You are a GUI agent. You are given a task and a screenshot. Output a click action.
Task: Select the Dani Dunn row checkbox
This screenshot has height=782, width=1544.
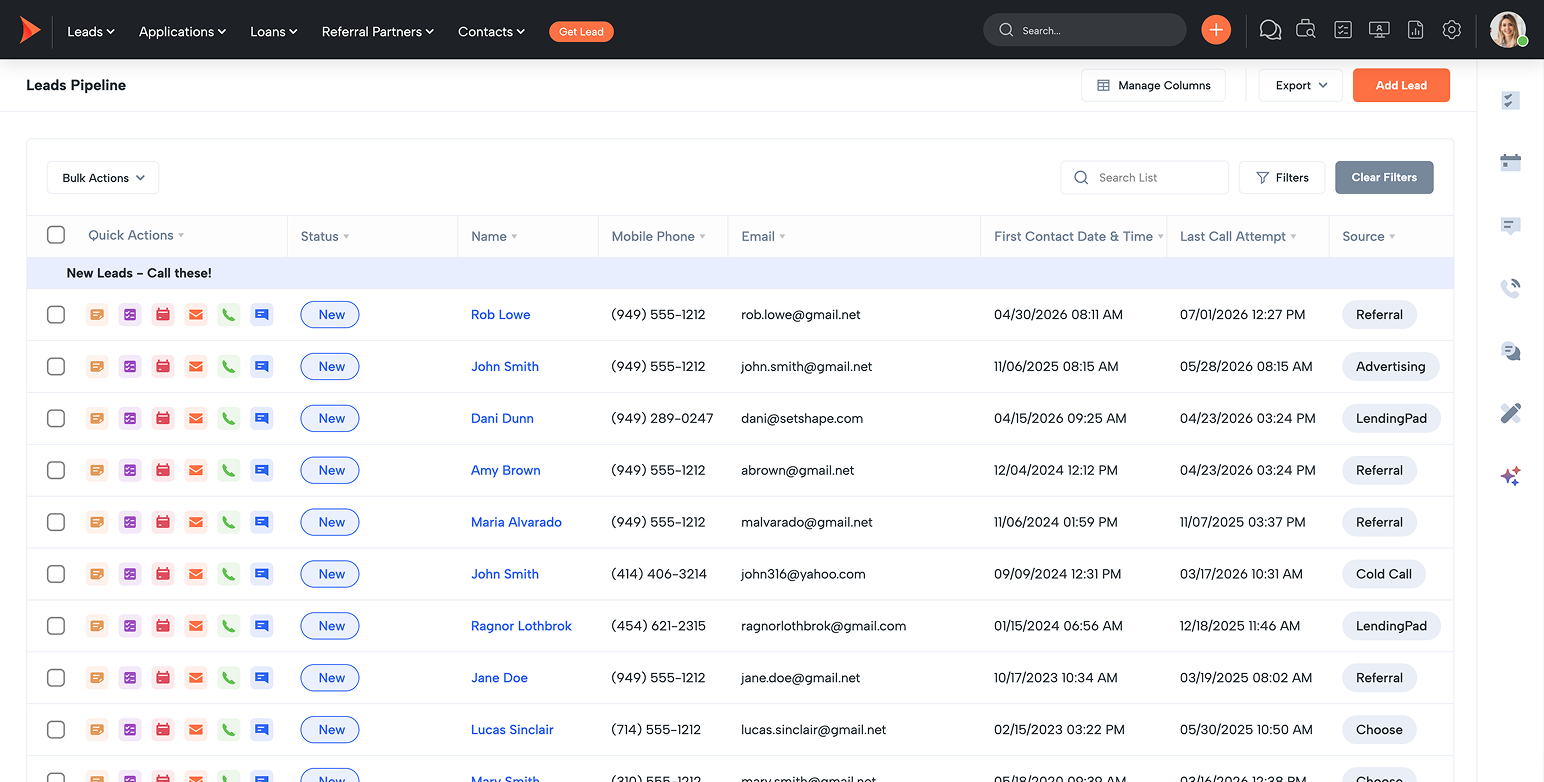point(56,418)
